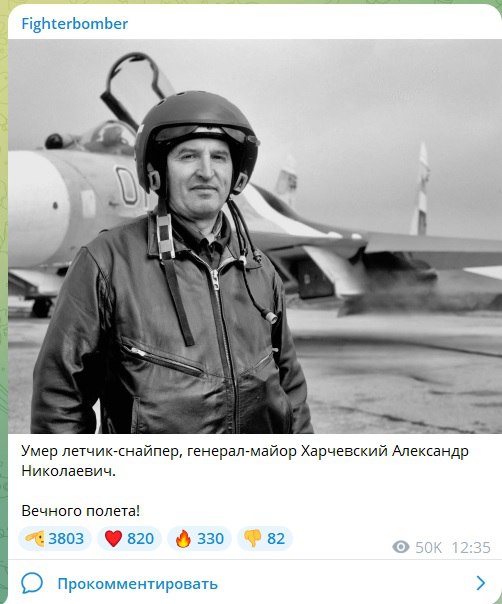Click the fire emoji reaction icon
This screenshot has height=604, width=502.
coord(183,539)
